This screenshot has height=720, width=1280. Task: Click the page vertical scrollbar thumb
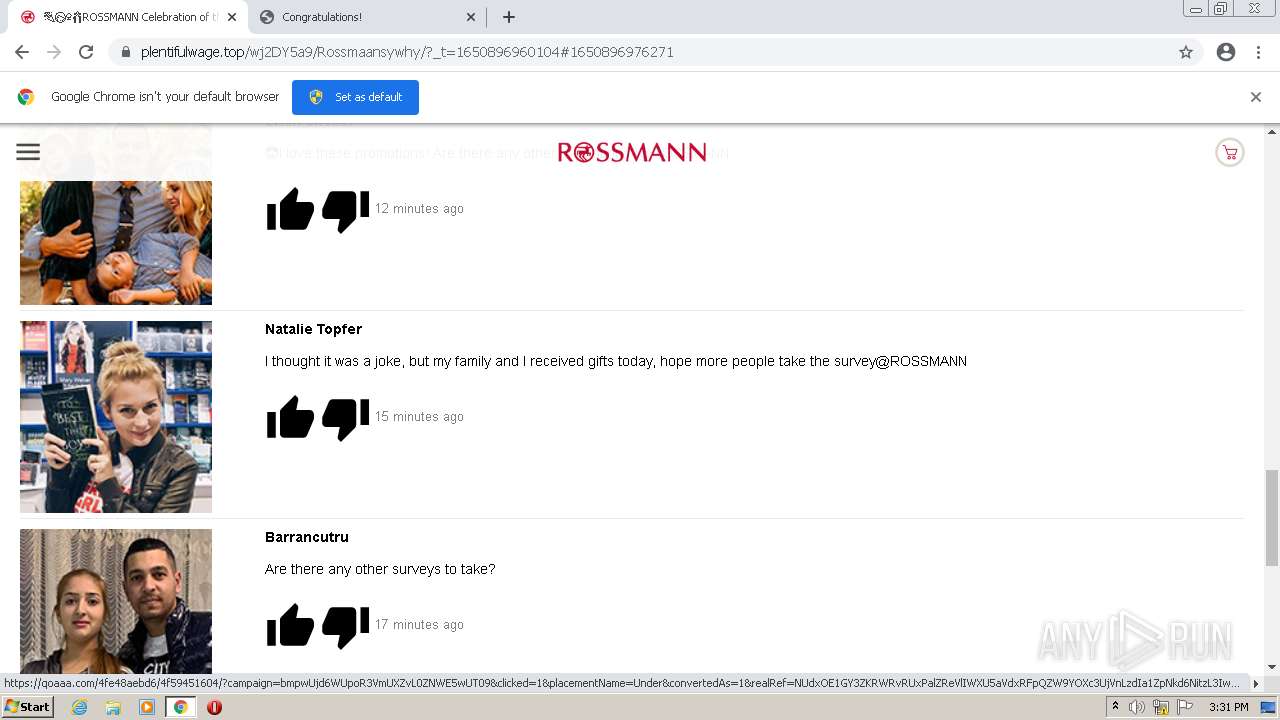tap(1272, 518)
